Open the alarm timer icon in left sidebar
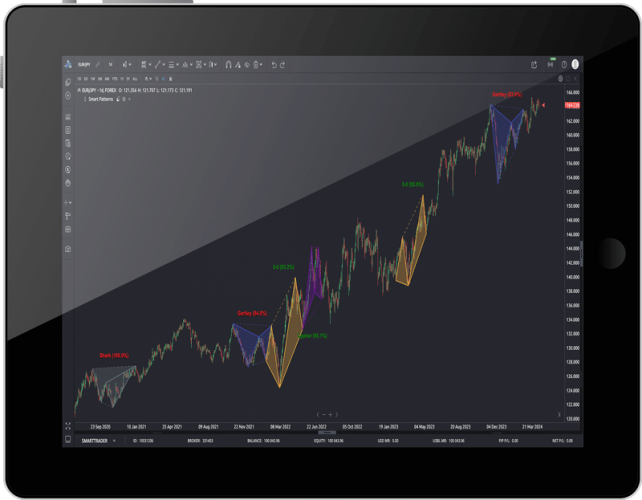This screenshot has width=642, height=500. 68,183
